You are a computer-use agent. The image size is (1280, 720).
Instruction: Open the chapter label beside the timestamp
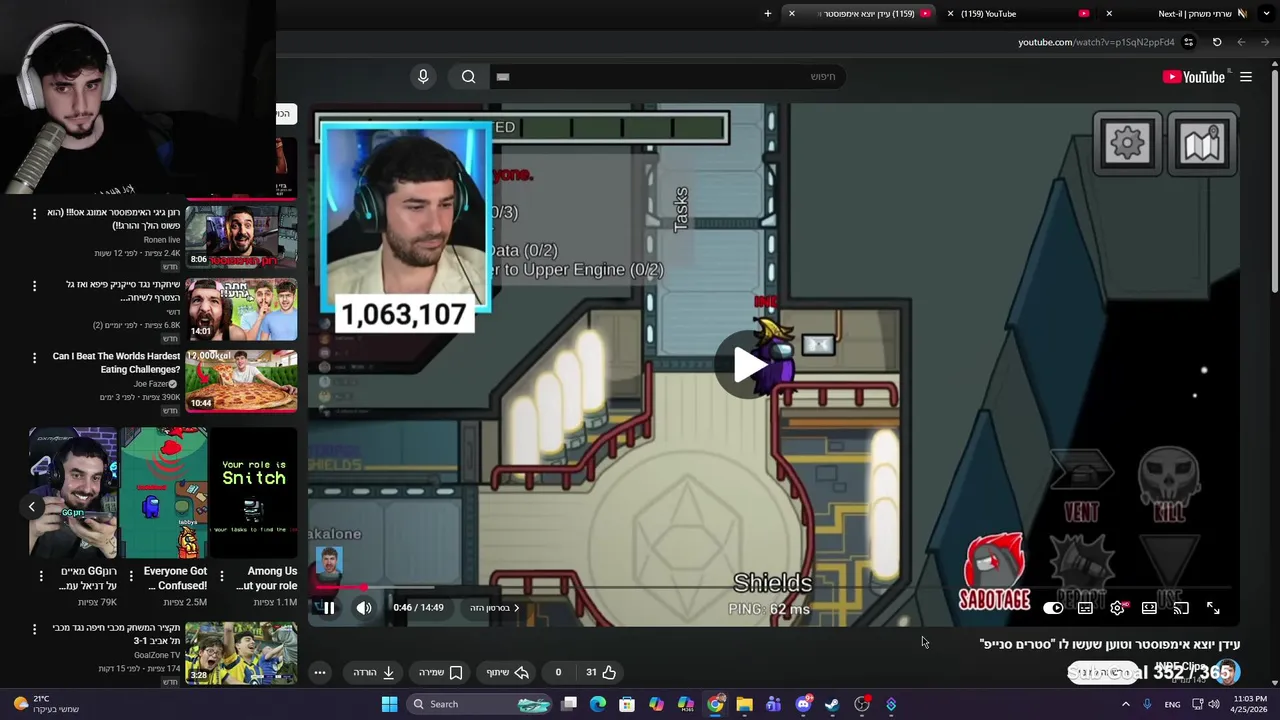(495, 608)
